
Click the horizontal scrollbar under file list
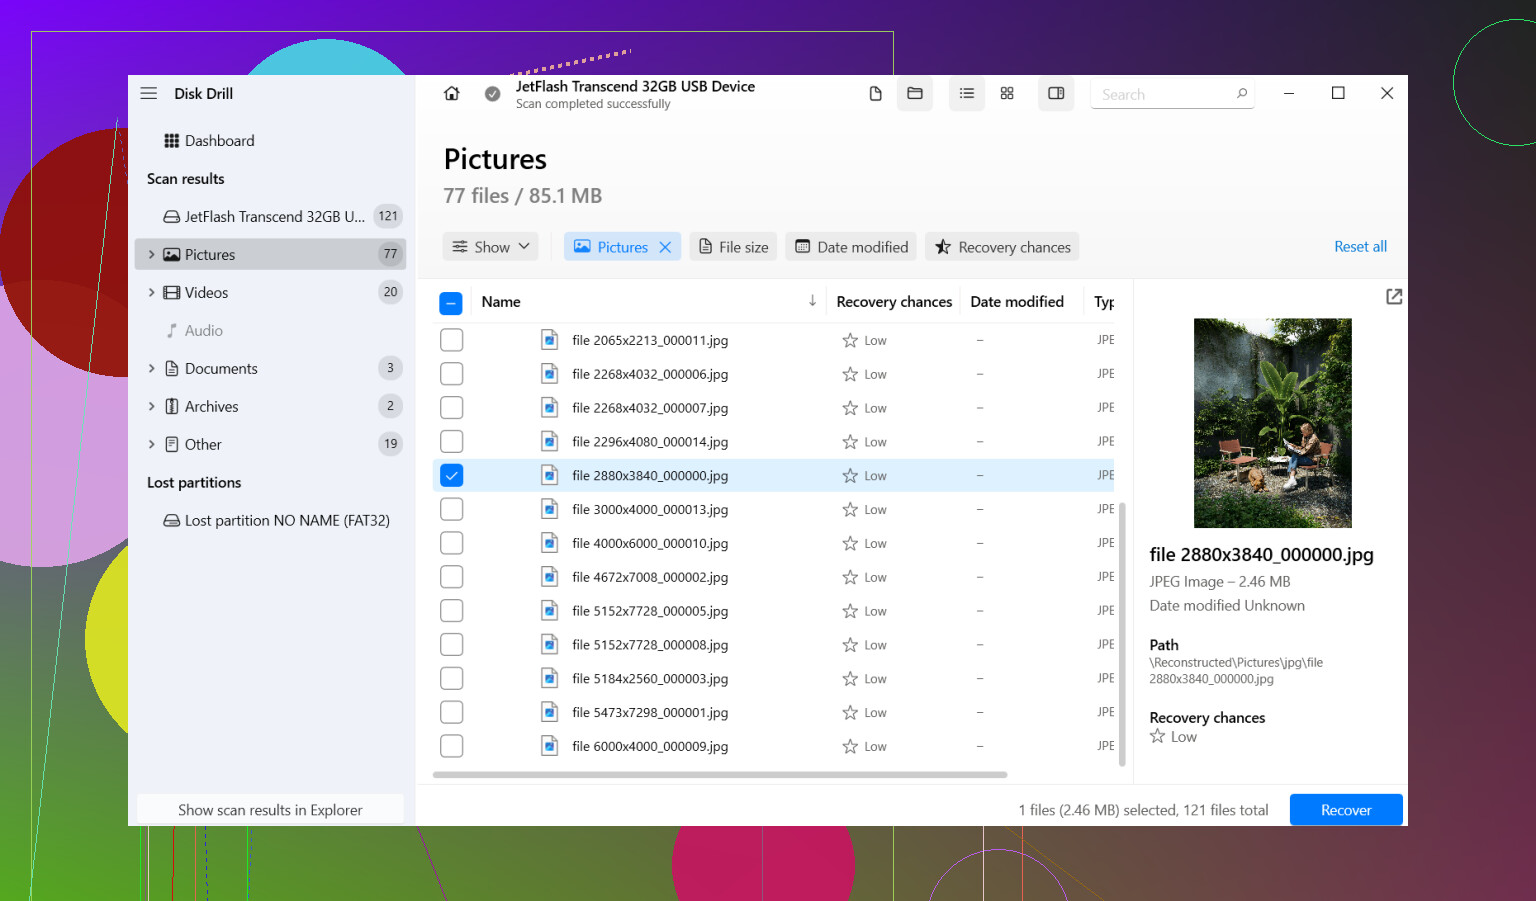[720, 774]
